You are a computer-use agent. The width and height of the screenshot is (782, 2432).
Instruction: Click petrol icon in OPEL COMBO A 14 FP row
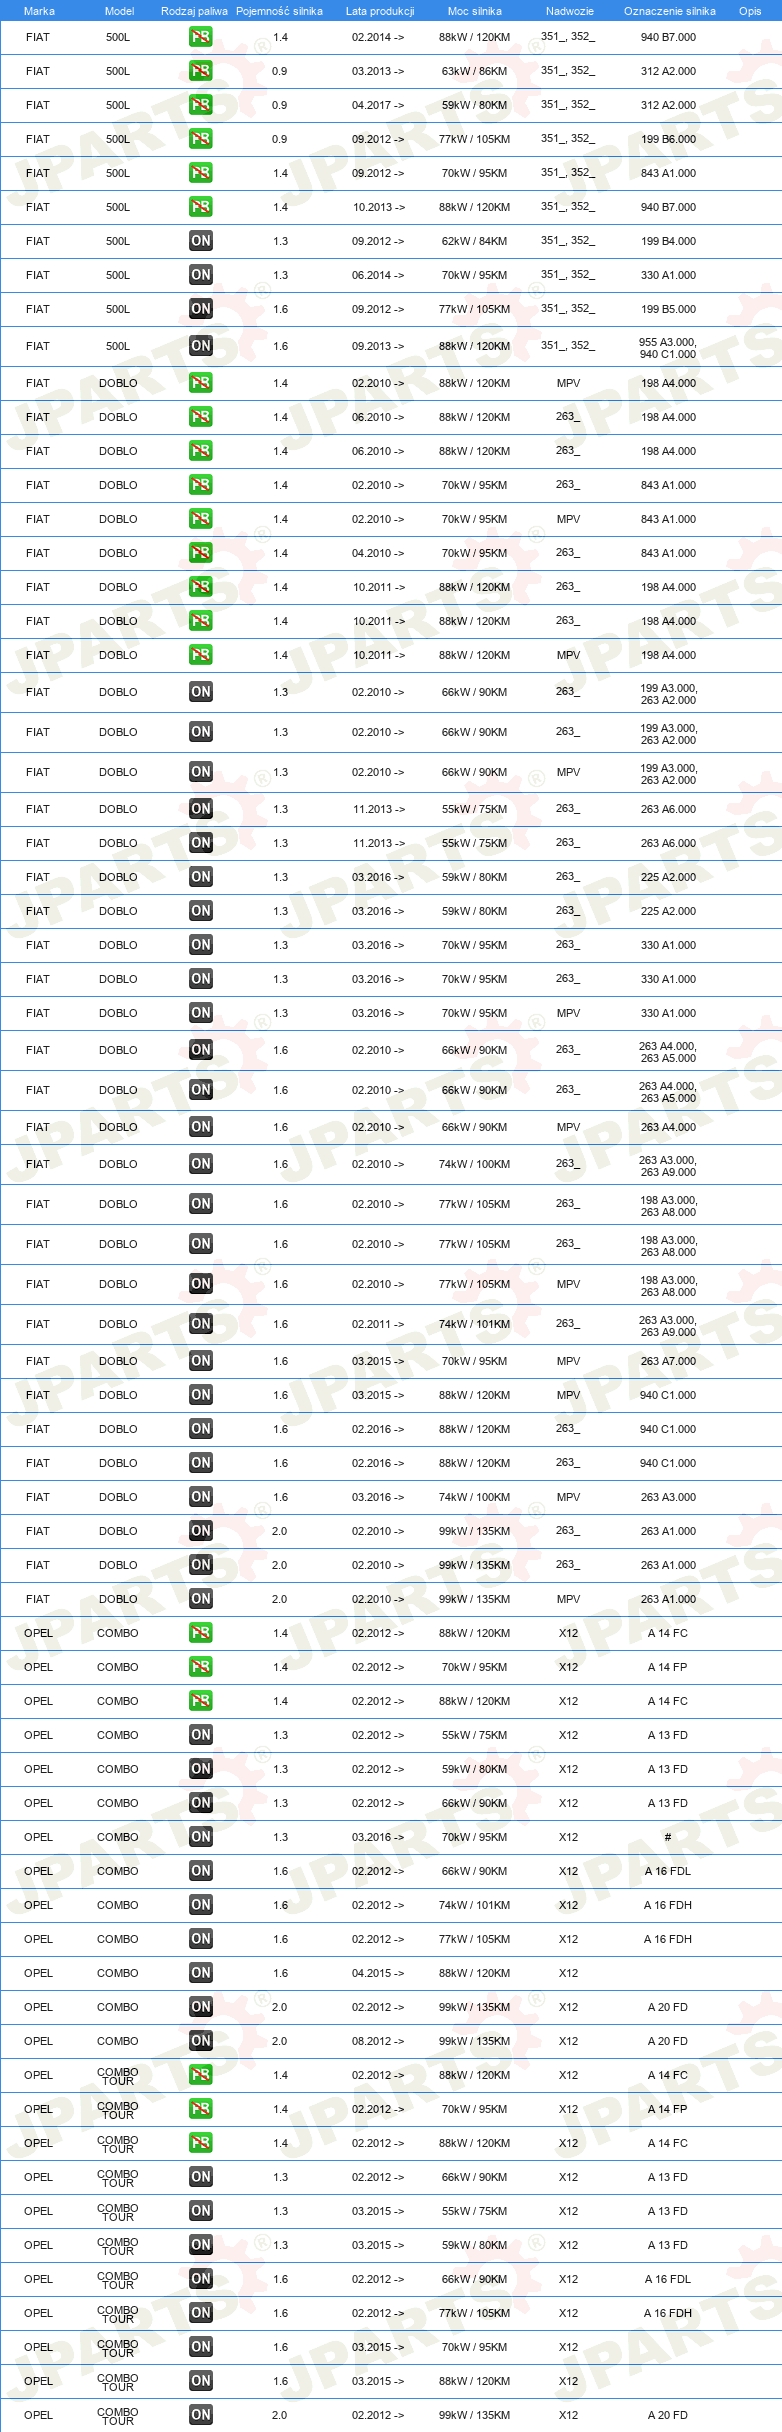(200, 1667)
